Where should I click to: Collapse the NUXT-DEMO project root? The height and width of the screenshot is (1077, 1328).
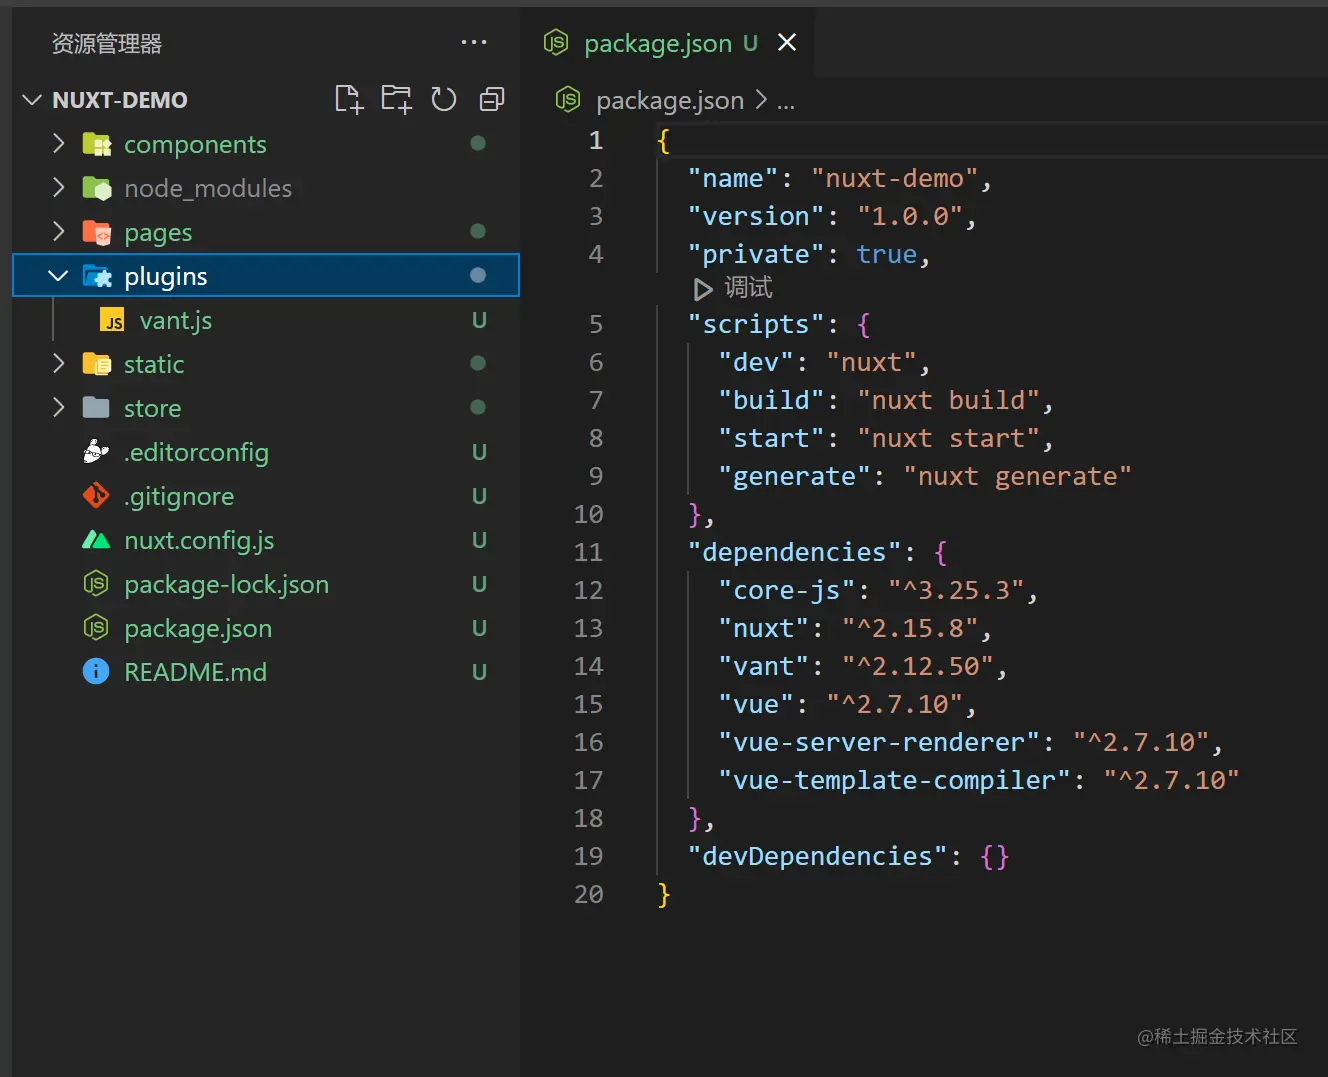[33, 100]
